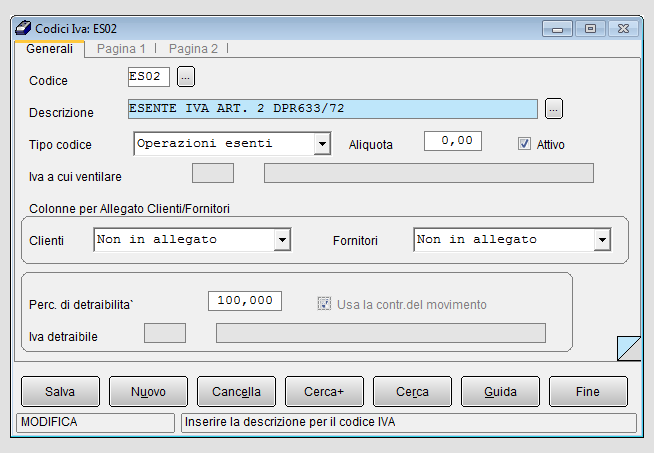Expand the Fornitori allegato dropdown

click(602, 240)
